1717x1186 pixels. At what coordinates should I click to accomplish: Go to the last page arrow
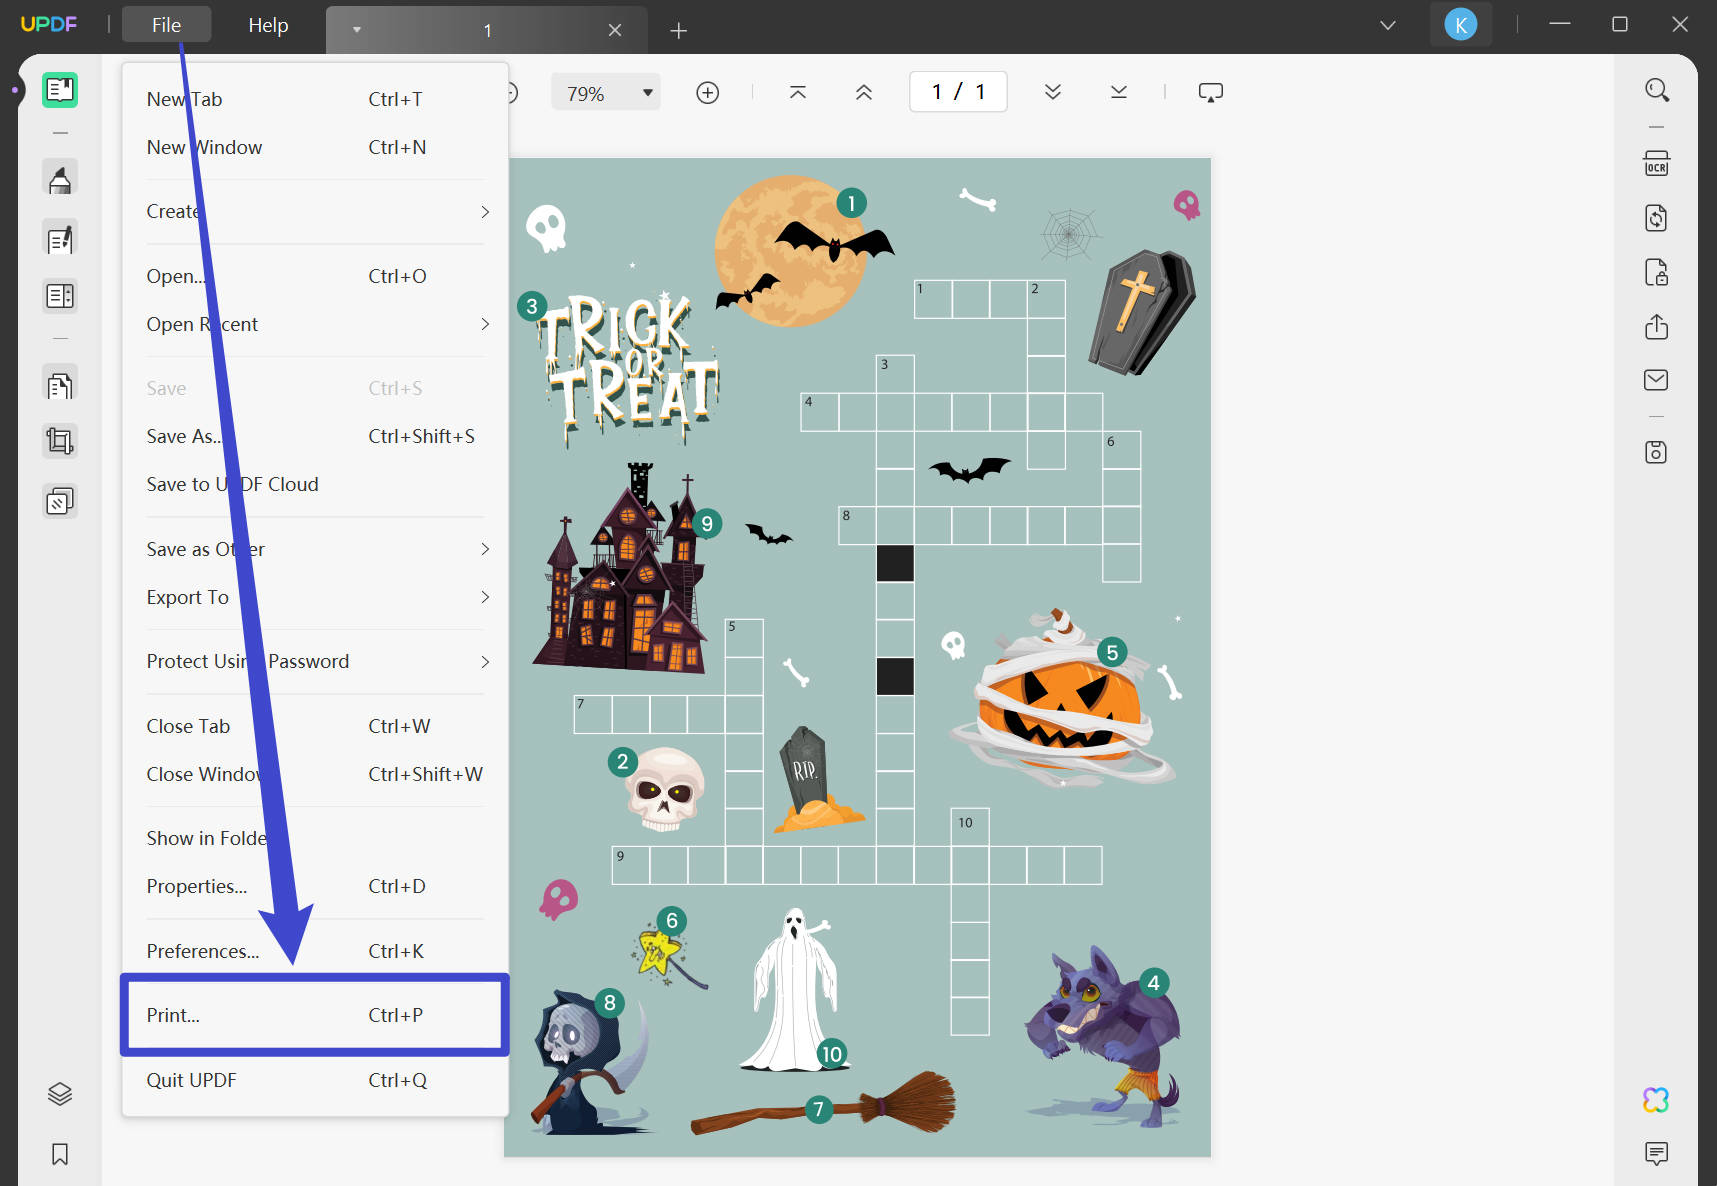(x=1119, y=92)
